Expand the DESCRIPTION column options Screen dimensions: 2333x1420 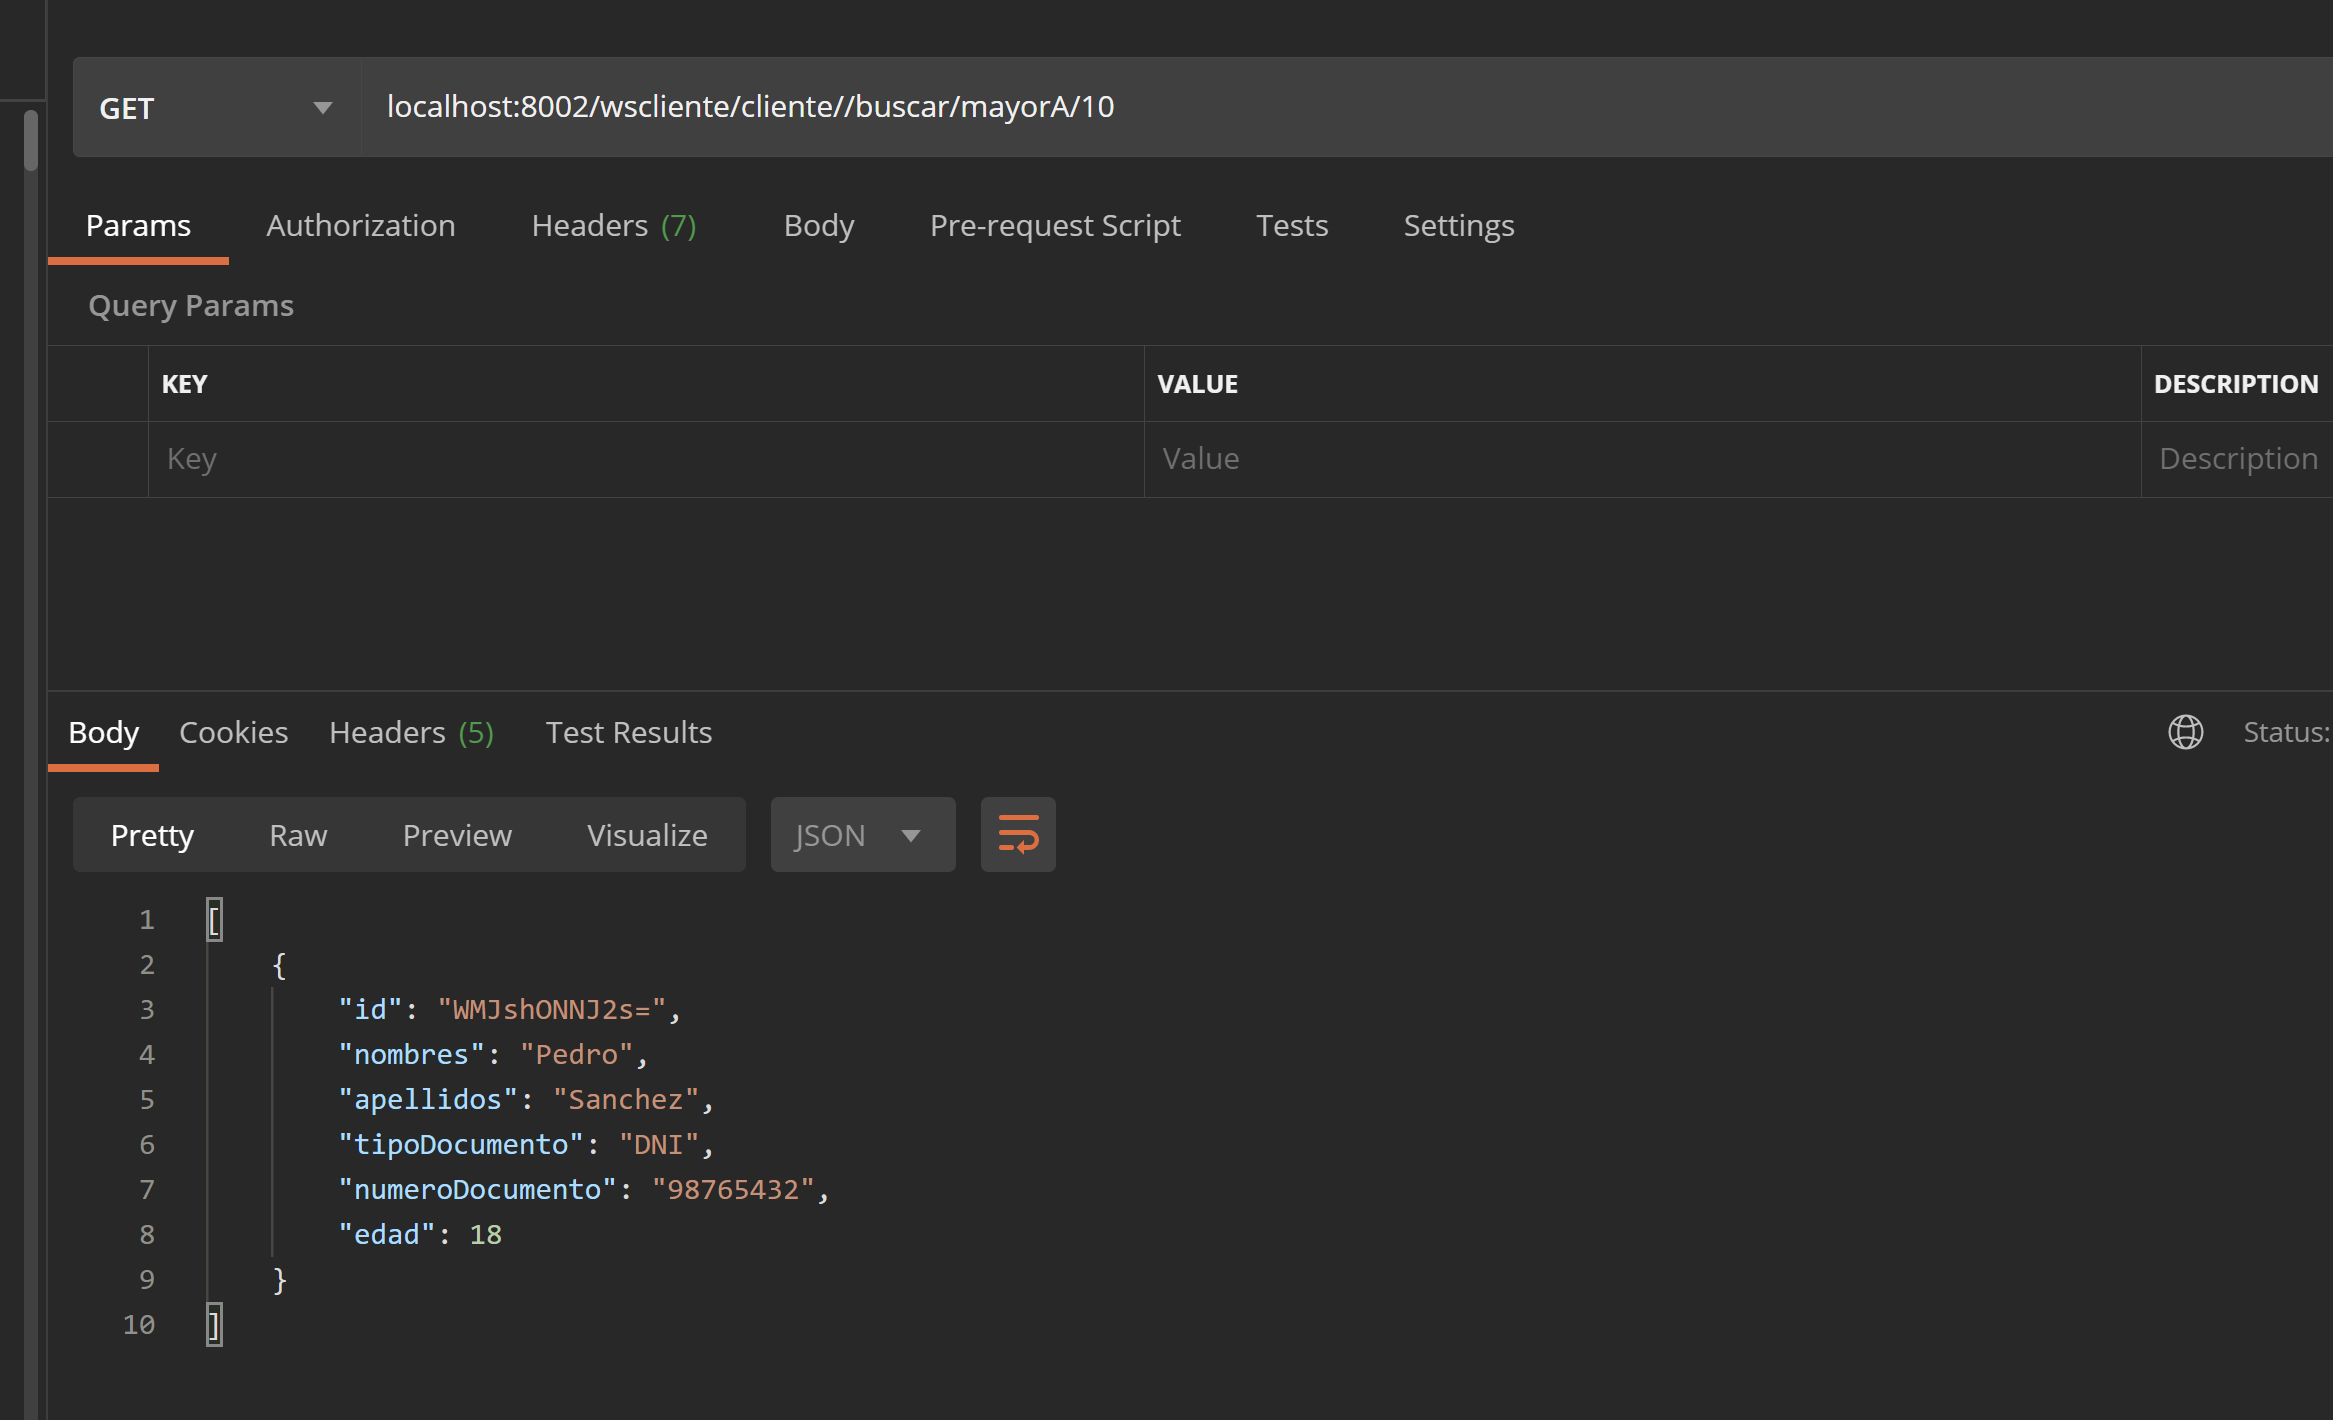pyautogui.click(x=2237, y=383)
